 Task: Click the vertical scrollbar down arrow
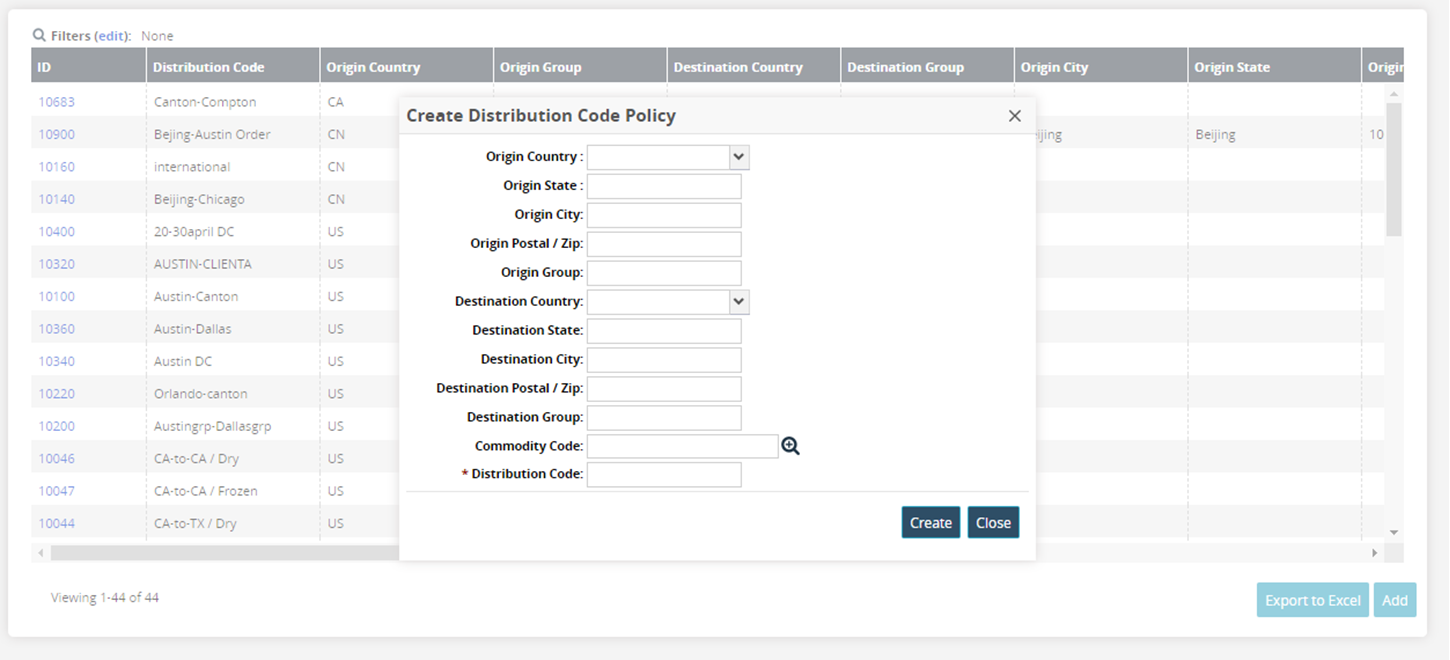click(x=1394, y=533)
